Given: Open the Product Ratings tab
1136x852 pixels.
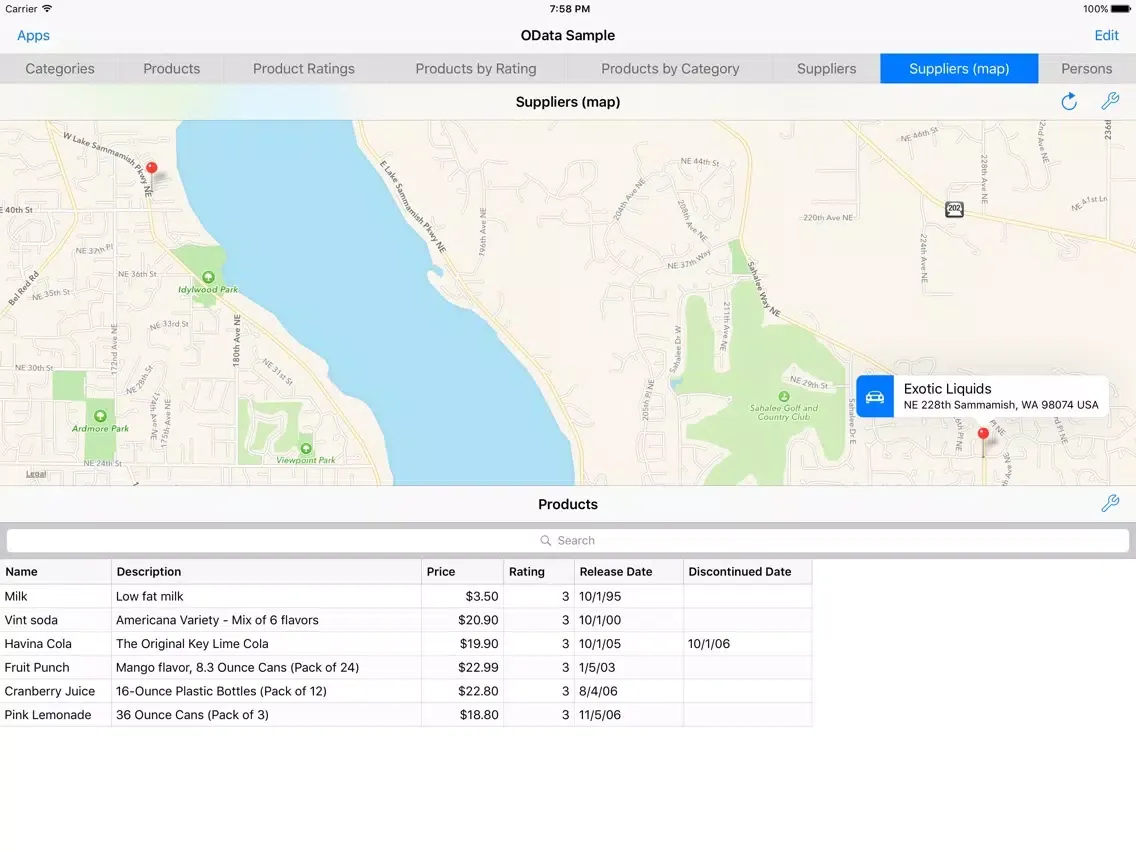Looking at the screenshot, I should tap(304, 69).
